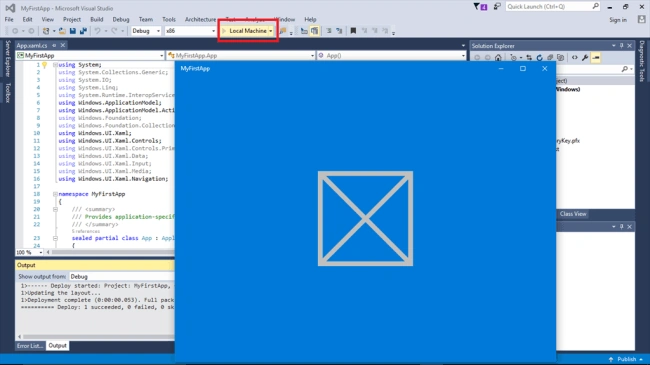Open the Project menu
The width and height of the screenshot is (650, 365).
click(72, 19)
